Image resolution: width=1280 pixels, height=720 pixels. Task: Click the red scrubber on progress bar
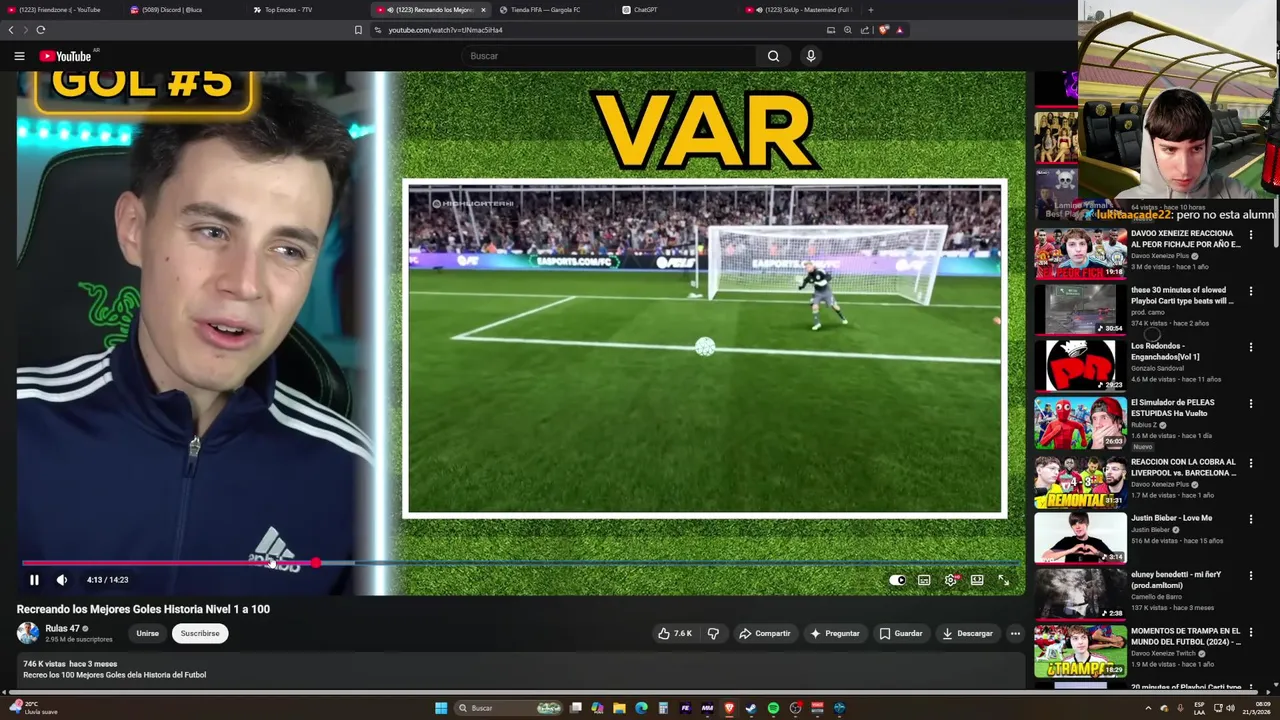pyautogui.click(x=316, y=563)
